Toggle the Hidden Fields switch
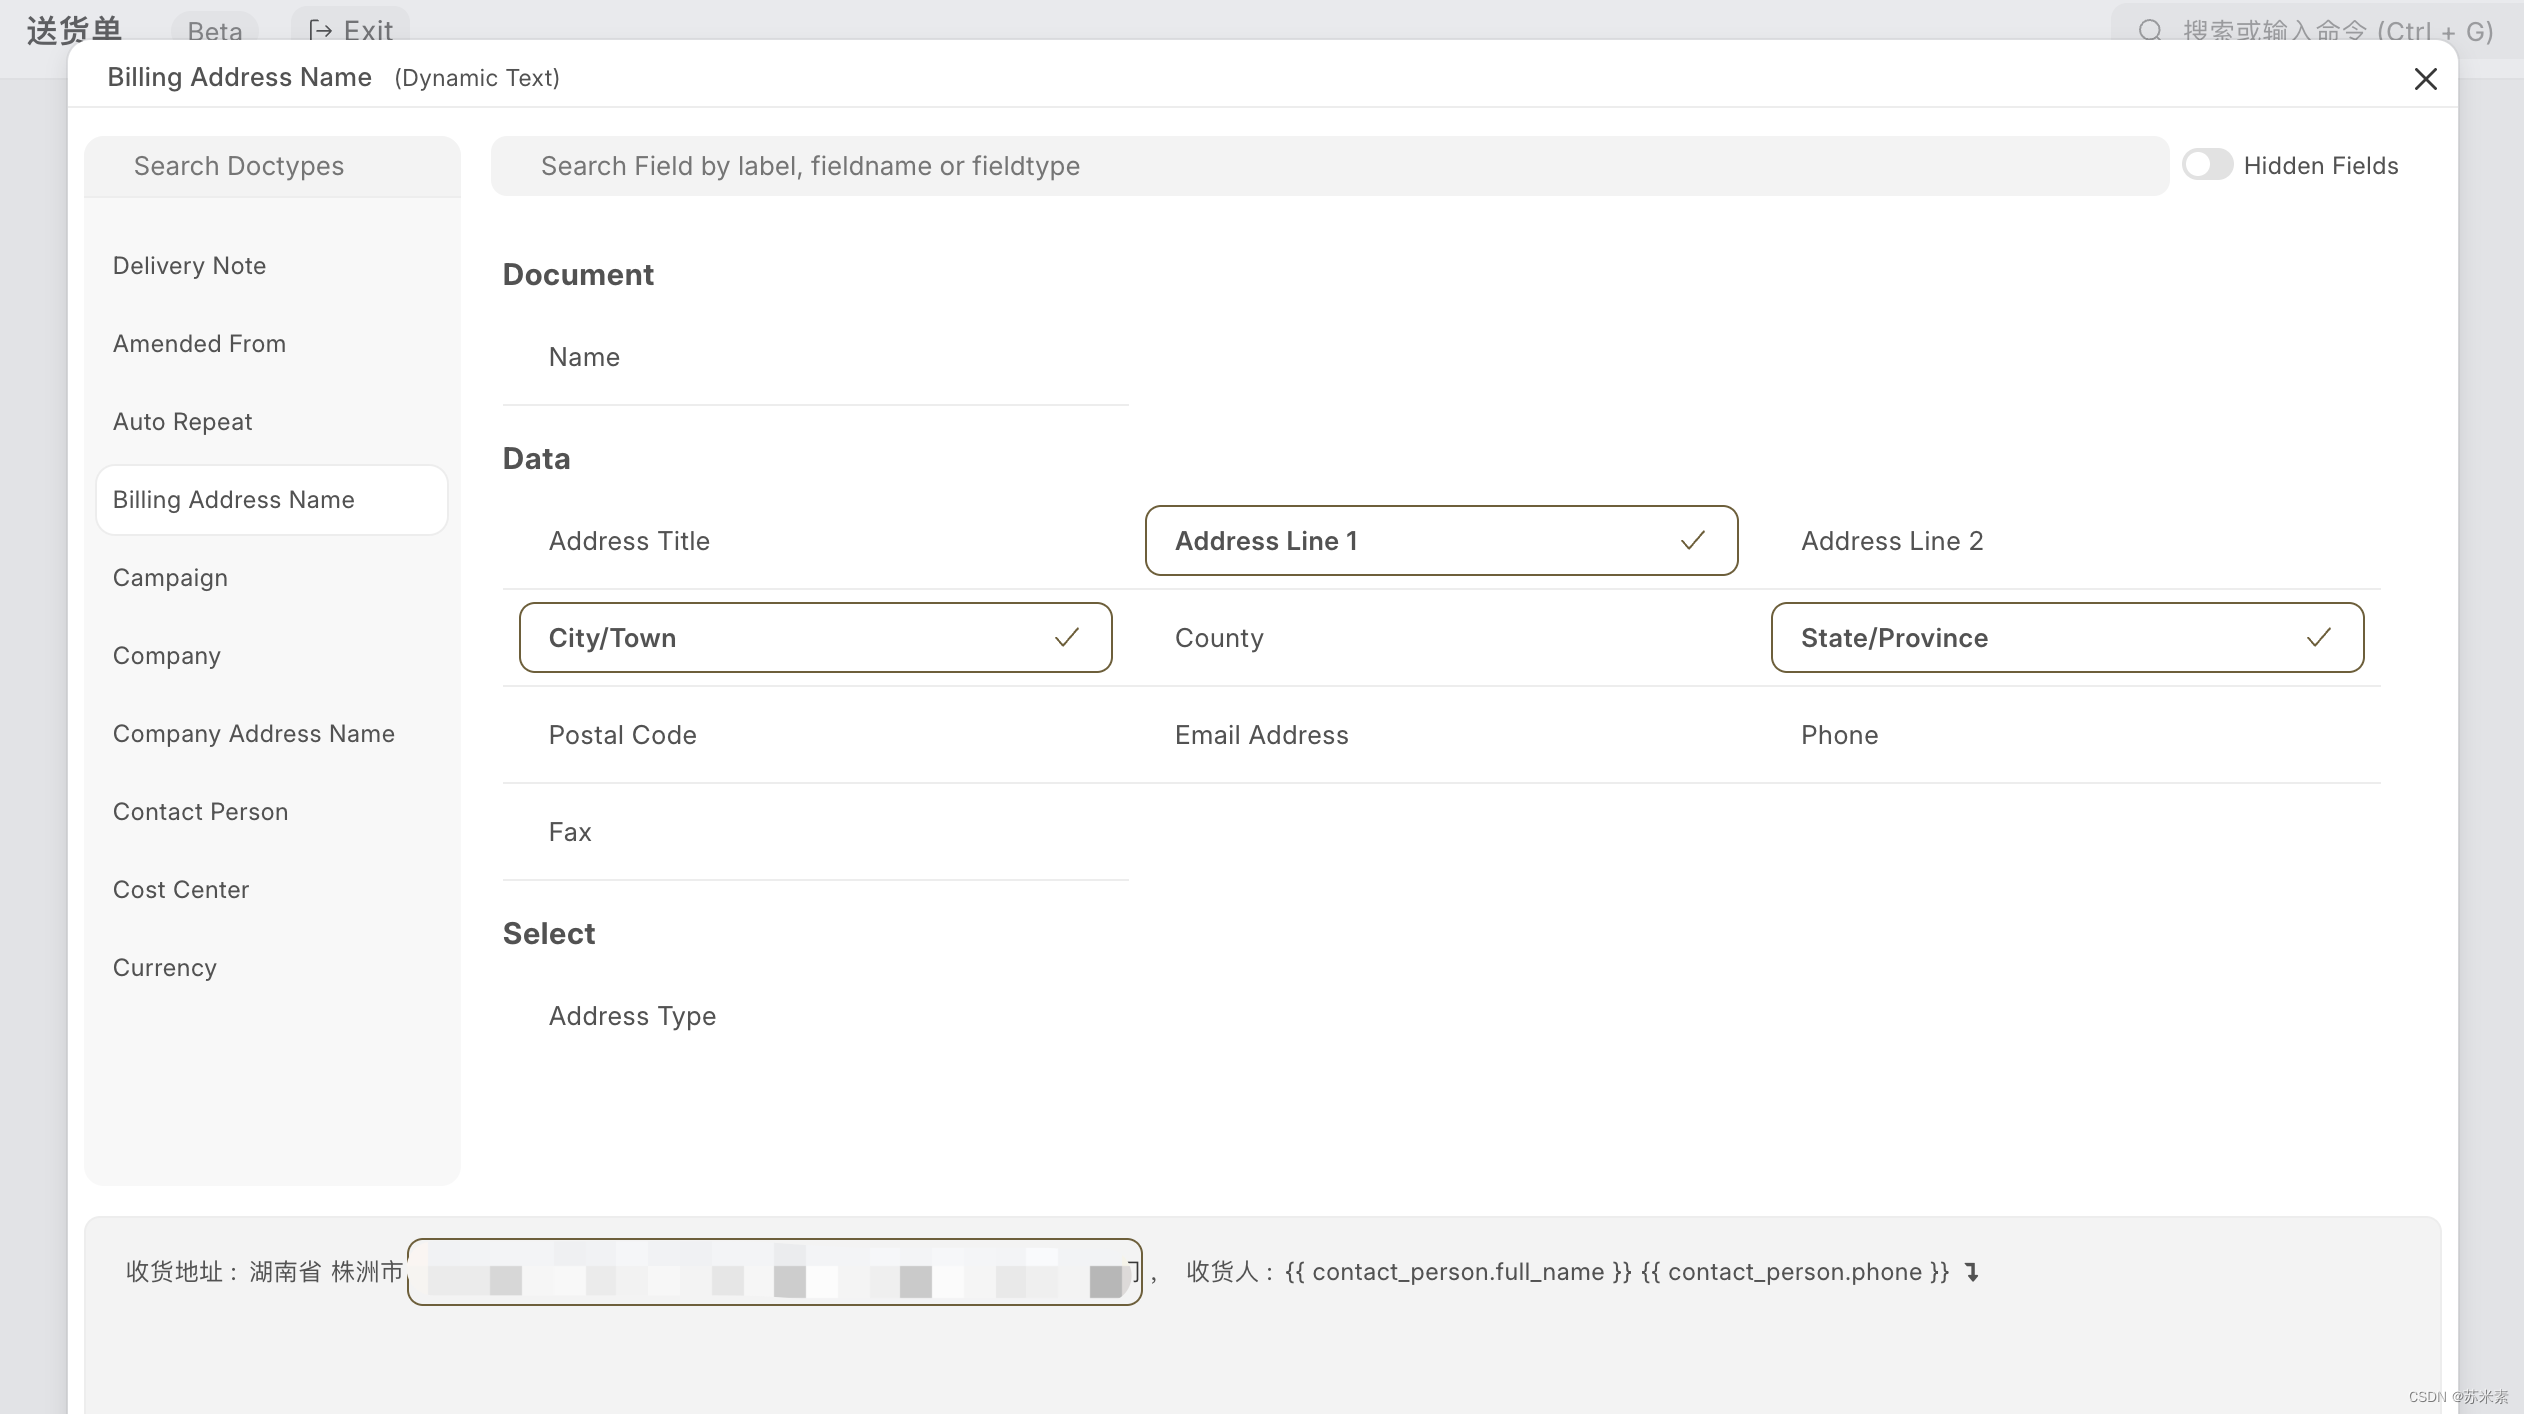 pos(2206,165)
